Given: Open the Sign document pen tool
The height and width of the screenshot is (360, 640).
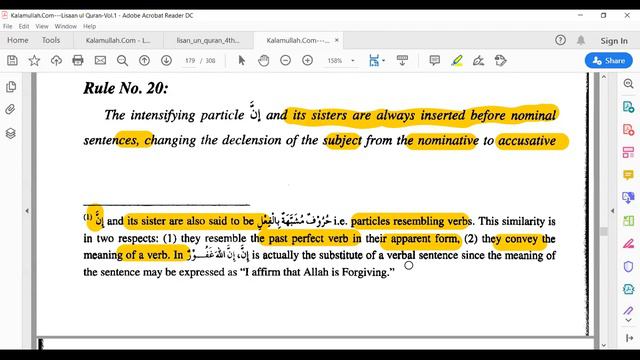Looking at the screenshot, I should click(x=478, y=60).
